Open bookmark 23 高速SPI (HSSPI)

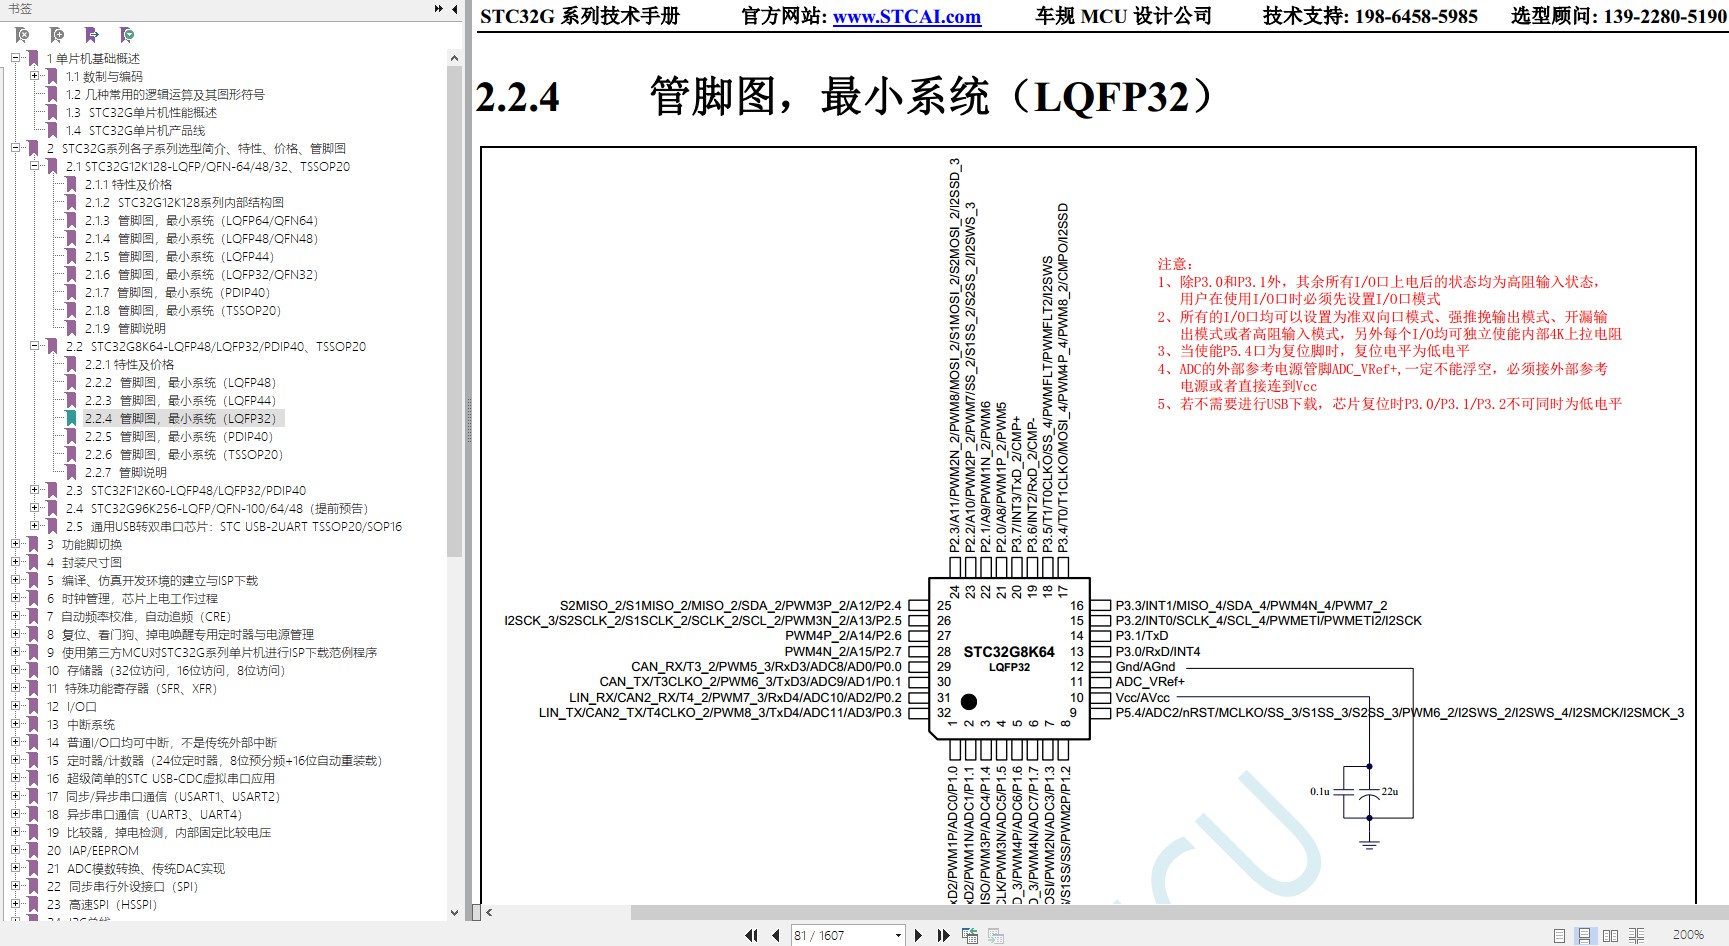pos(102,905)
